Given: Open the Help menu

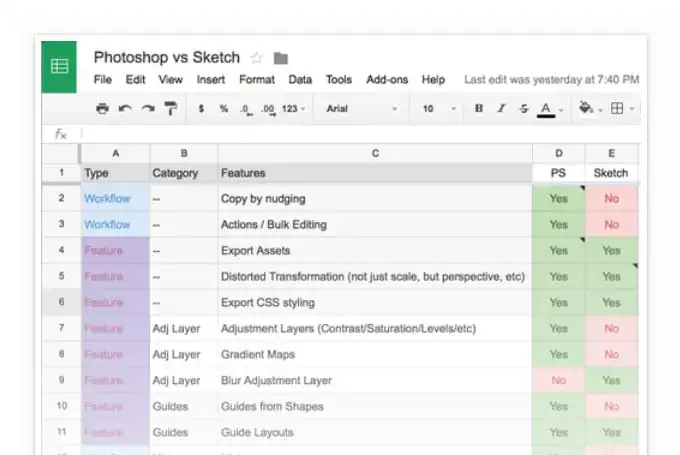Looking at the screenshot, I should click(x=433, y=80).
